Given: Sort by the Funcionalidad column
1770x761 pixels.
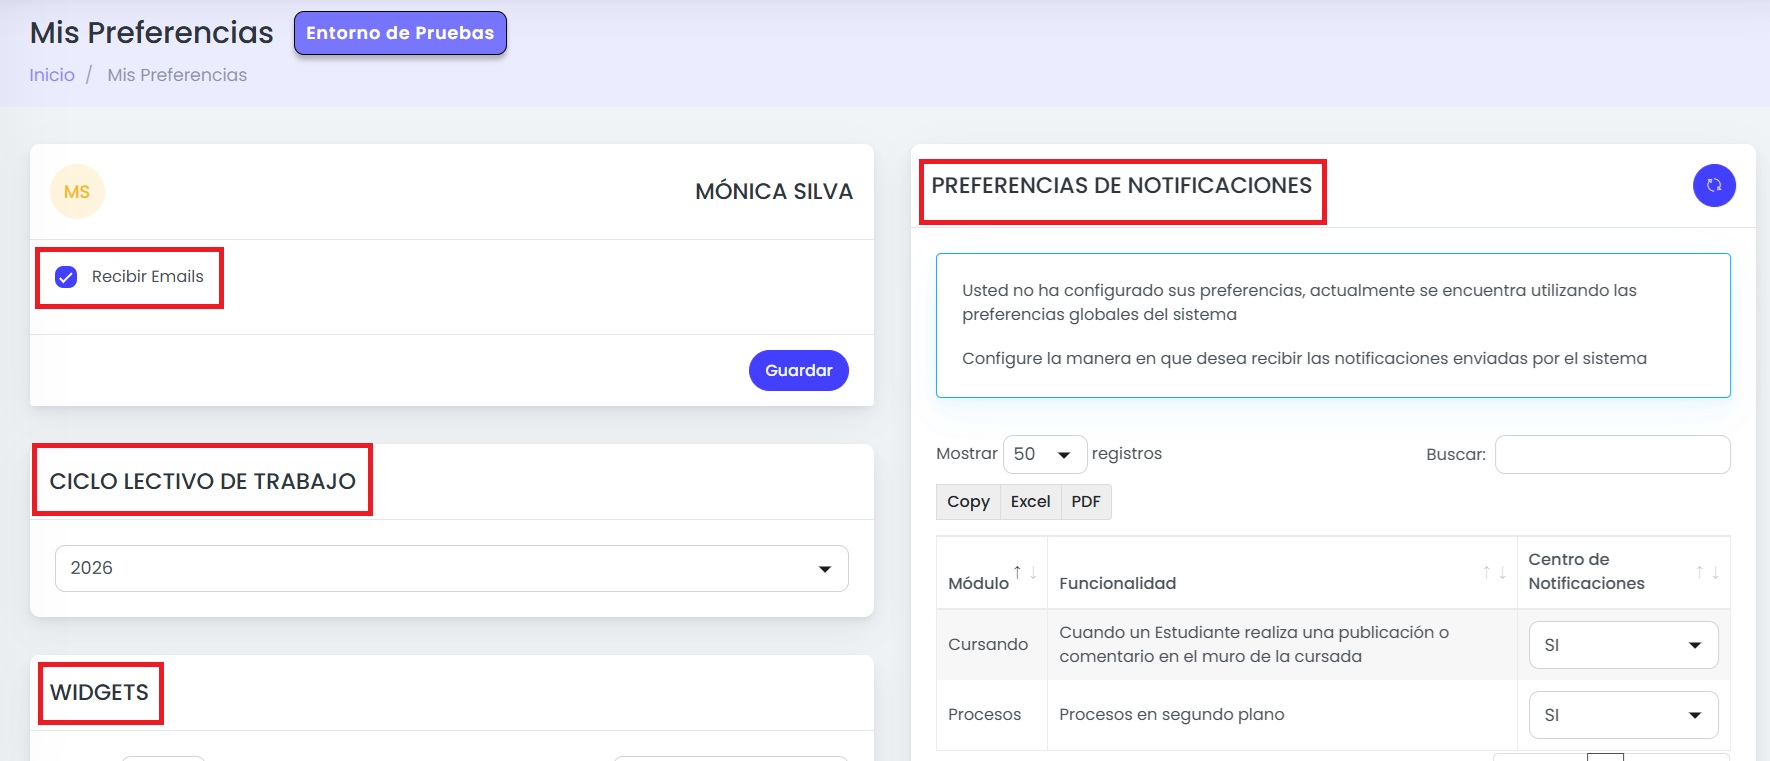Looking at the screenshot, I should (x=1282, y=573).
